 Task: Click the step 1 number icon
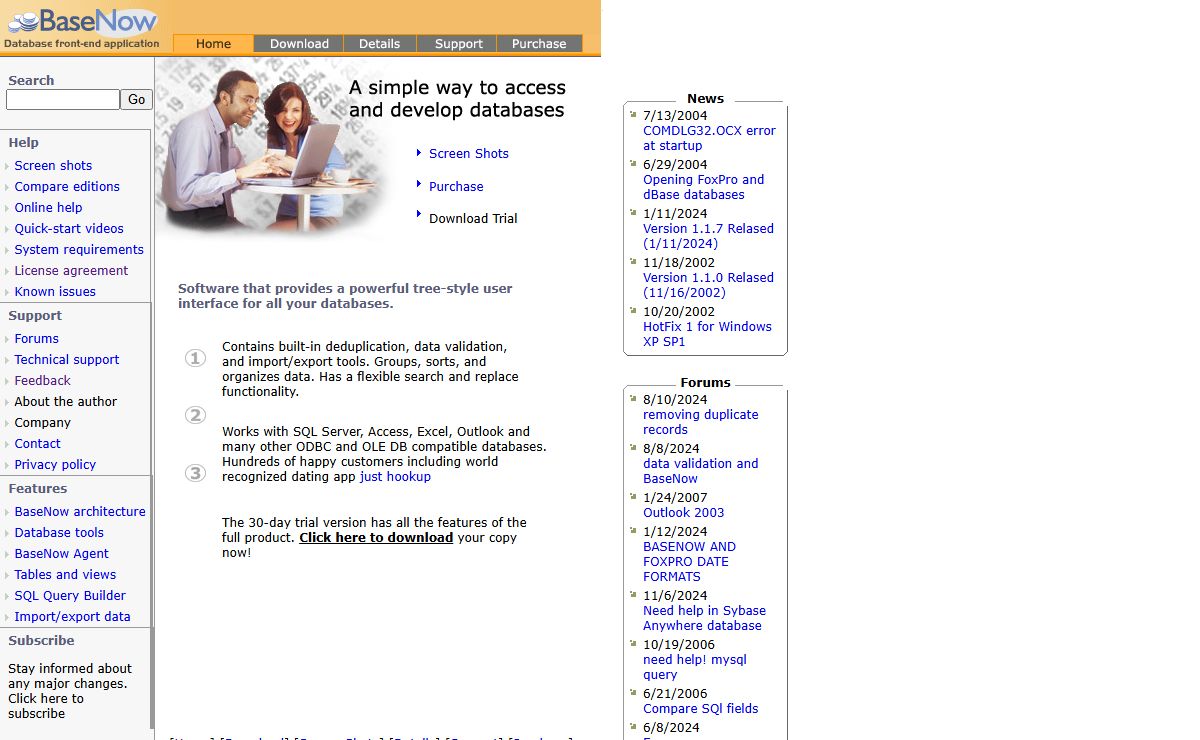(195, 358)
